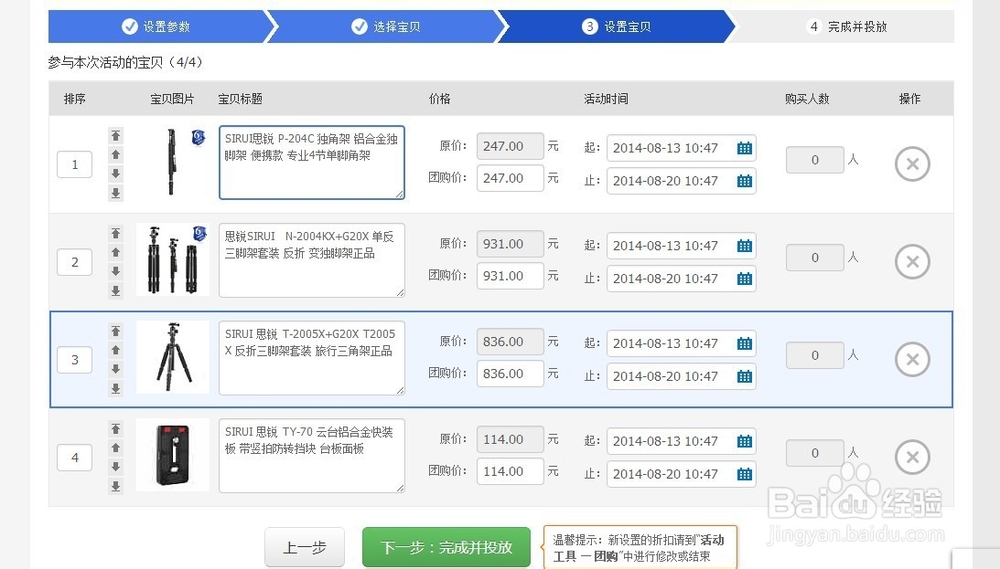Edit sort order field of item 2
1000x569 pixels.
(x=75, y=262)
